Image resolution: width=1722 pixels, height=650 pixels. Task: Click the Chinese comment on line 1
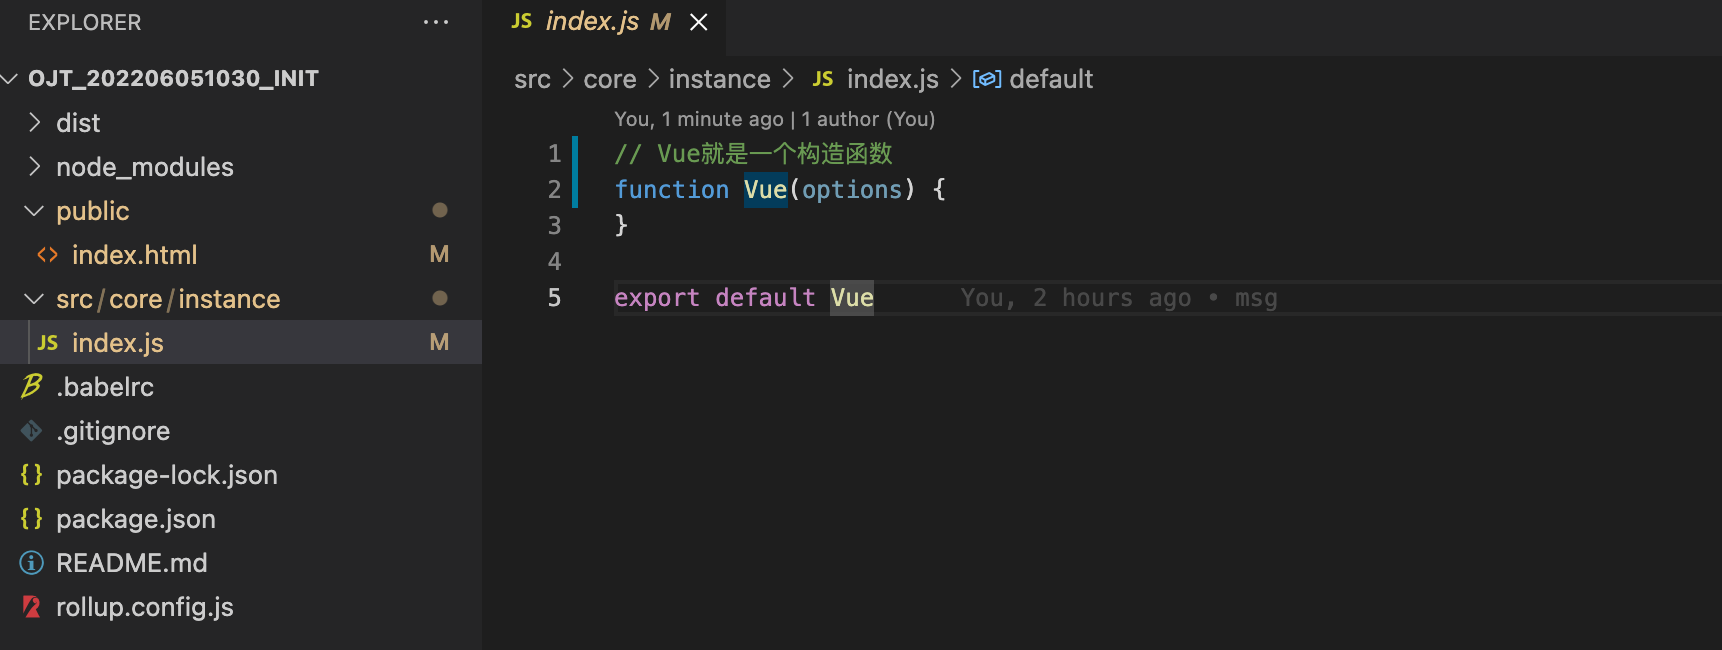pos(753,154)
